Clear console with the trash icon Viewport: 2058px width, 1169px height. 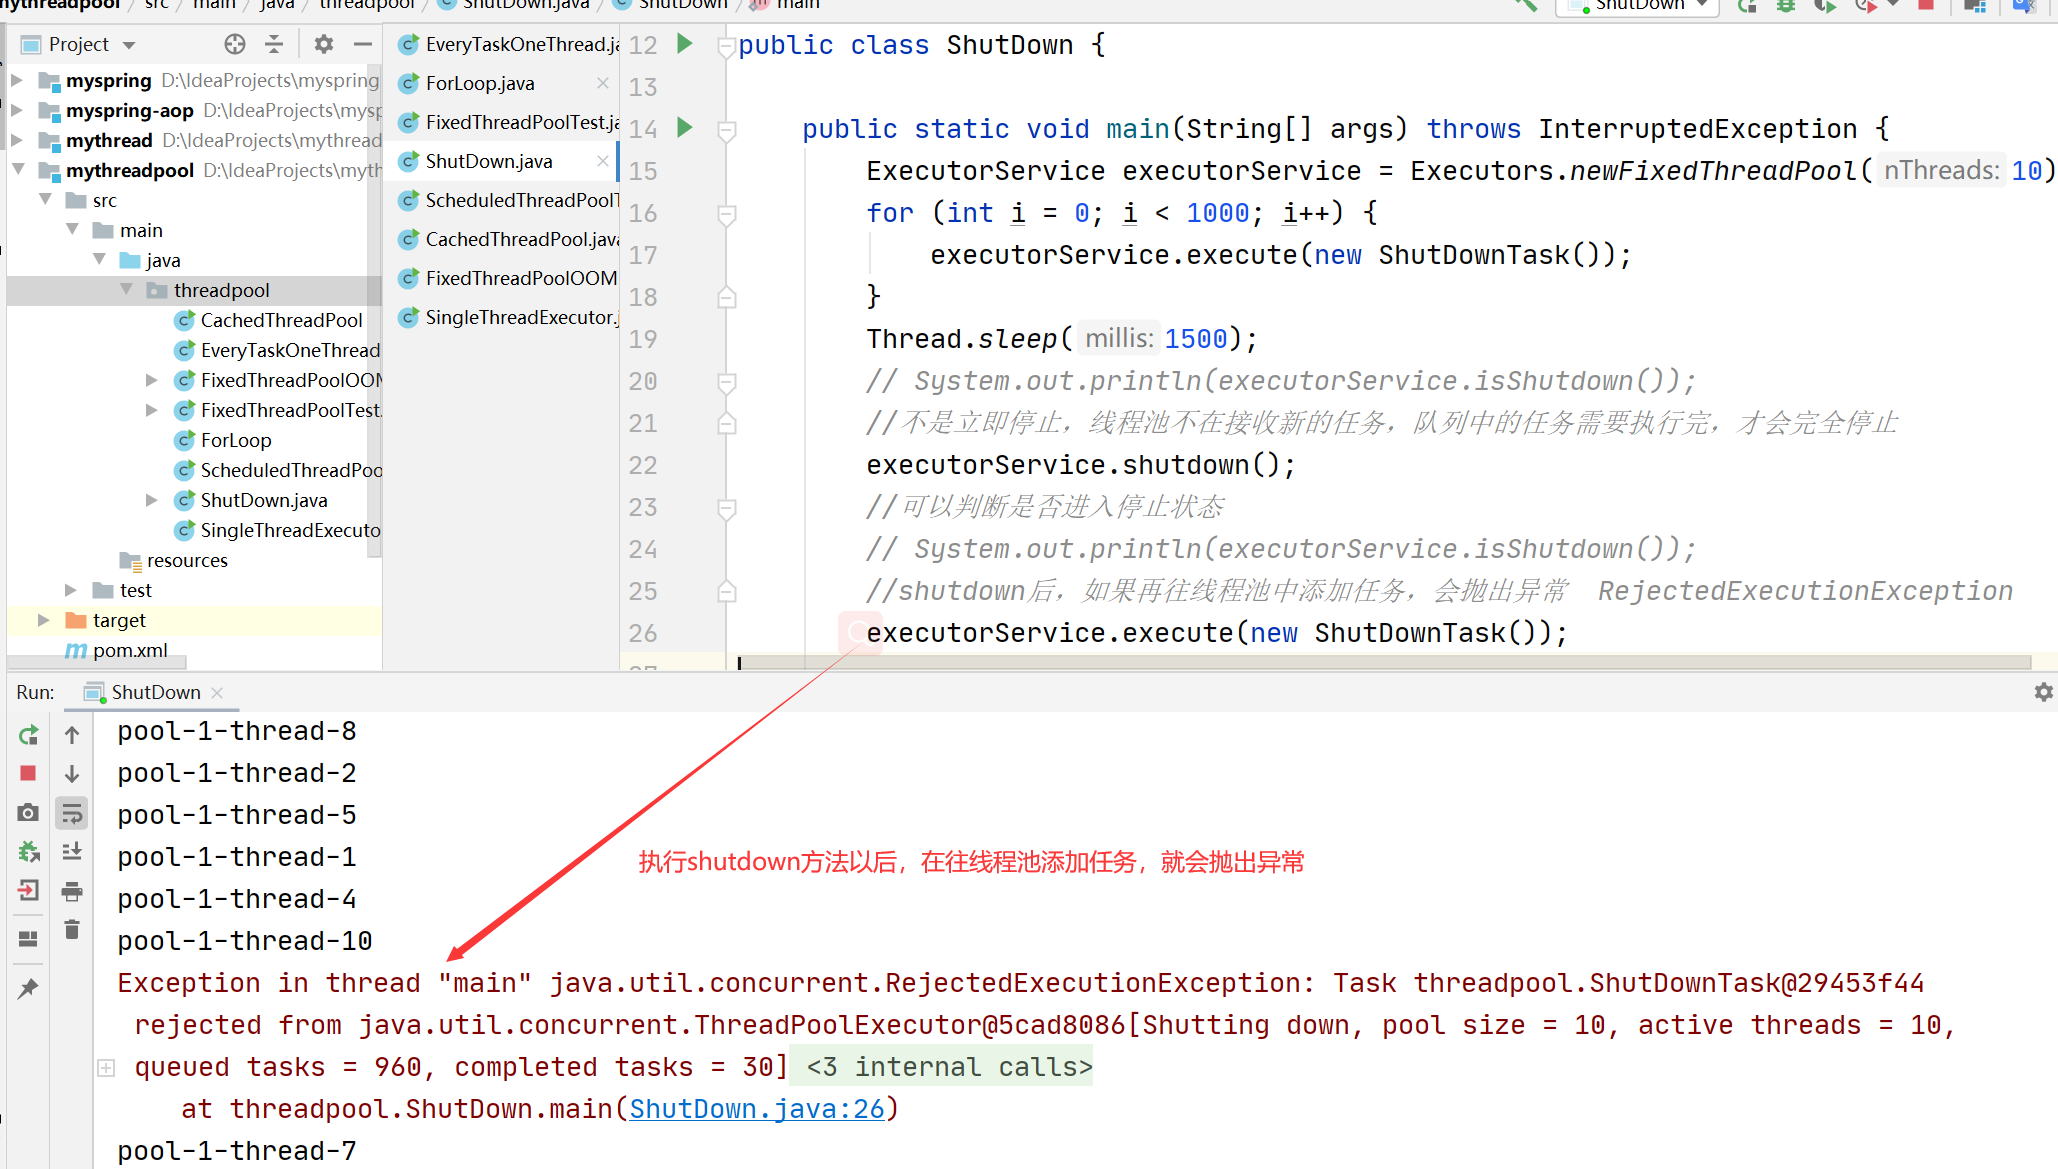coord(72,930)
